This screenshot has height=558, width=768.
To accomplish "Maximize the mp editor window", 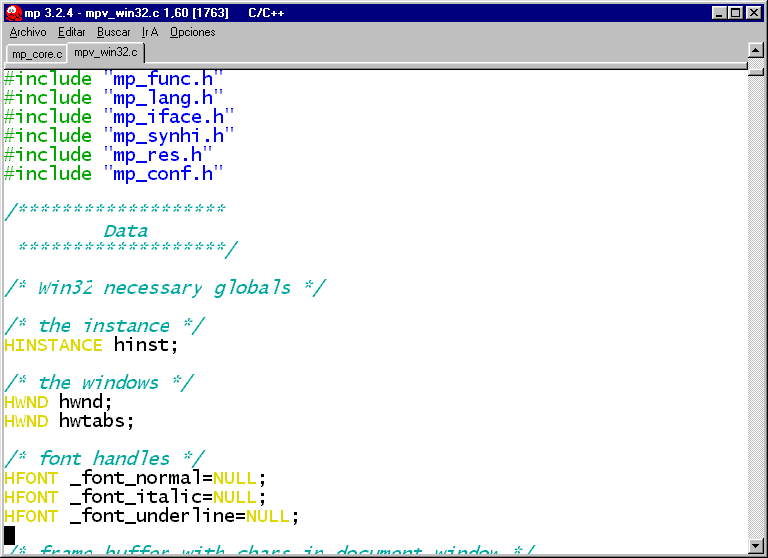I will point(736,12).
